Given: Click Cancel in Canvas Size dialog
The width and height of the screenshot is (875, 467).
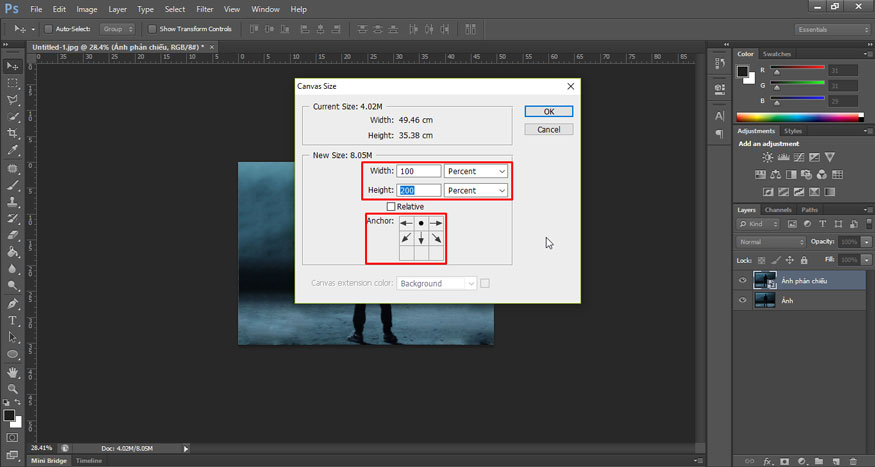Looking at the screenshot, I should 549,129.
